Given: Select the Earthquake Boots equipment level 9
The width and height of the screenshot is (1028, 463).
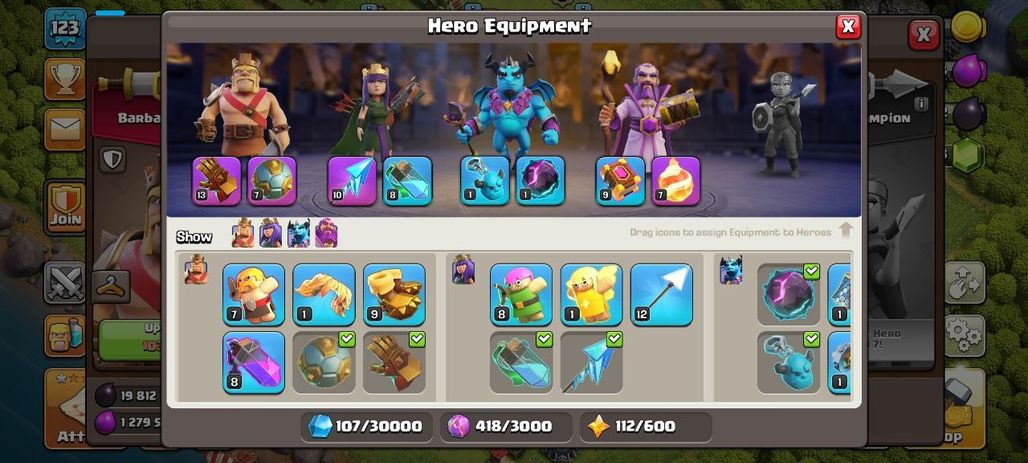Looking at the screenshot, I should (394, 294).
